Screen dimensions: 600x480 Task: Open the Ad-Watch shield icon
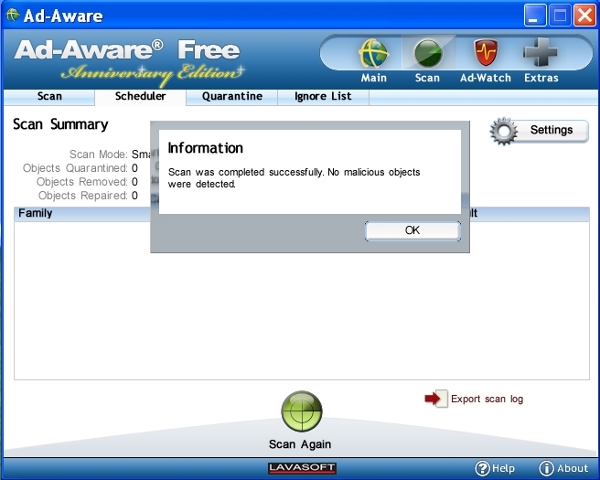click(x=486, y=53)
